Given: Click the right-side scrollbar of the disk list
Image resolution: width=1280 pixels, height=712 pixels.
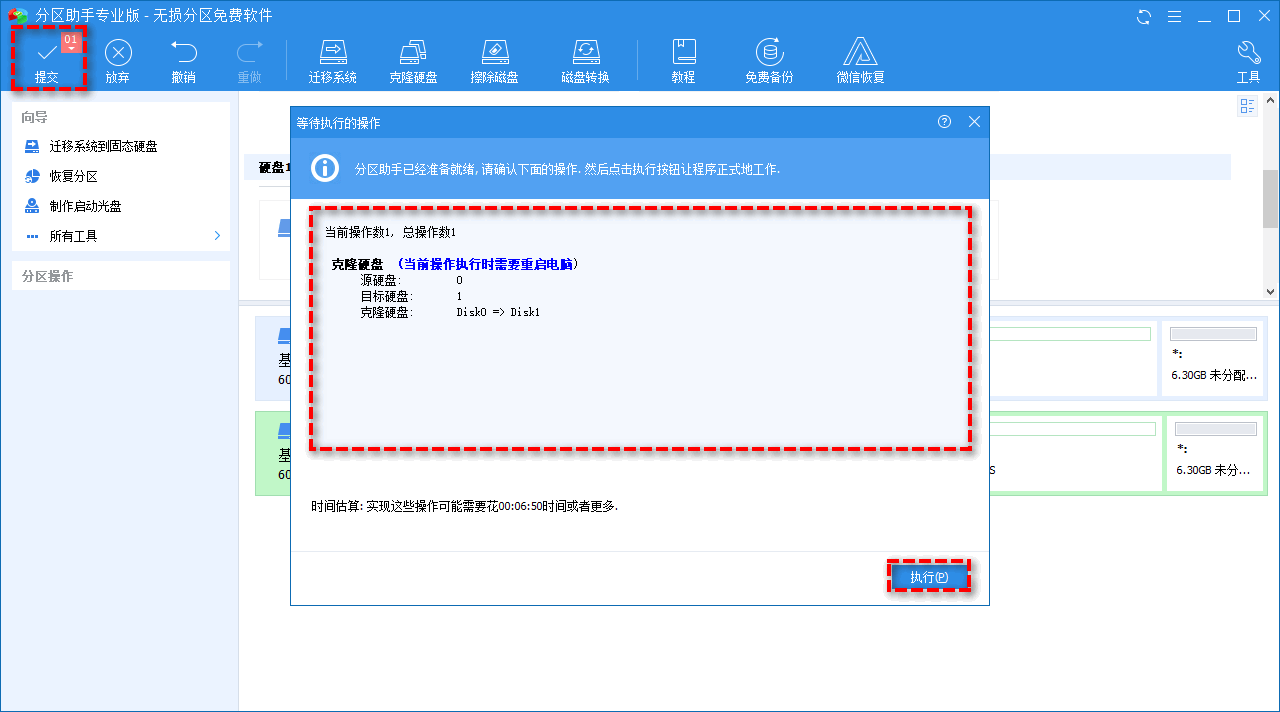Looking at the screenshot, I should click(x=1271, y=200).
